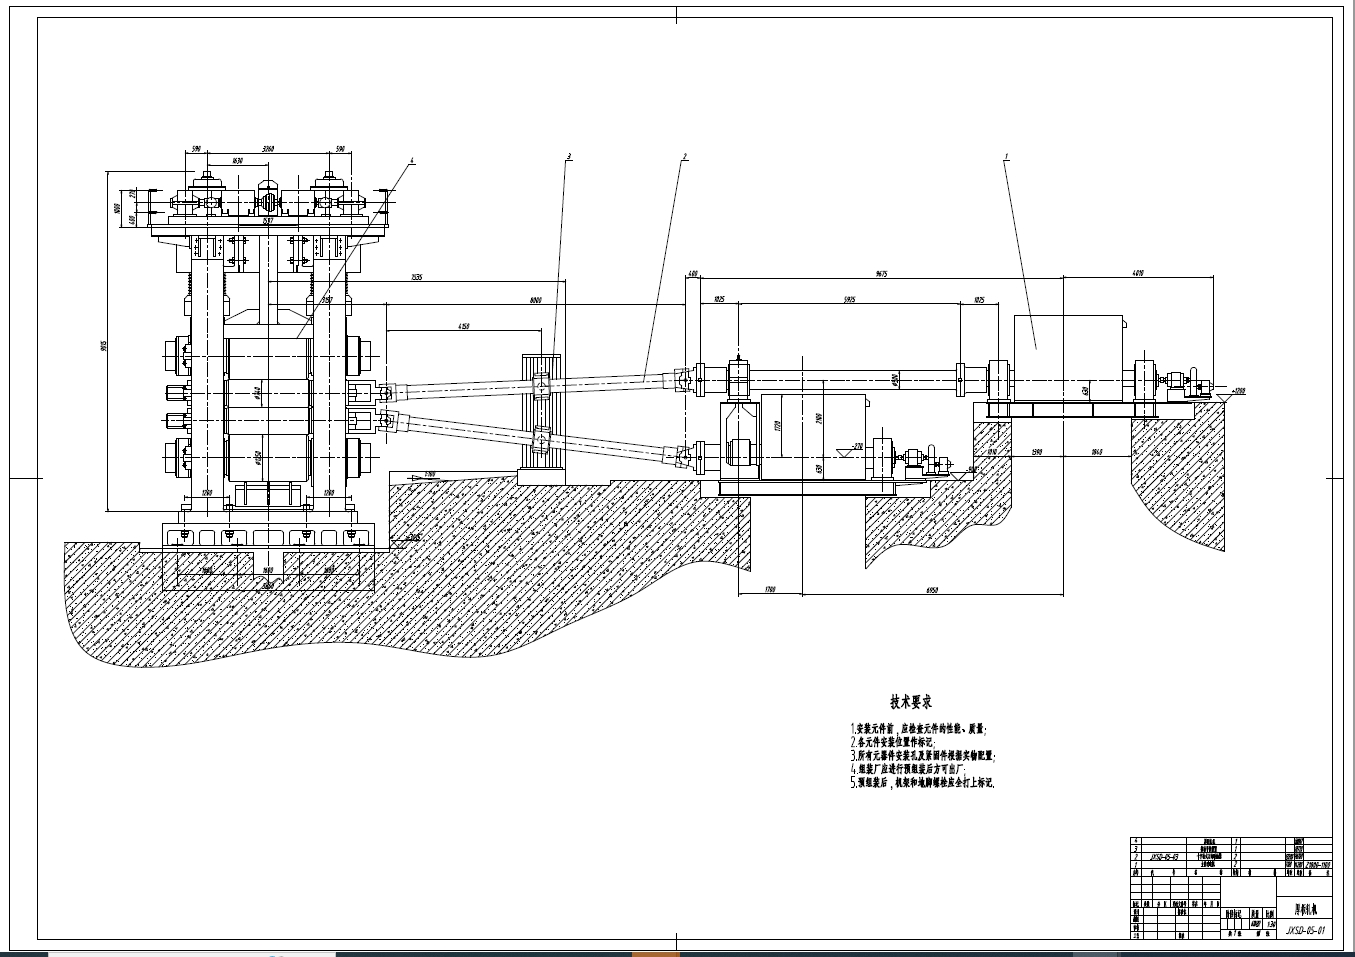Click the 9475 dimension text
The width and height of the screenshot is (1355, 957).
[x=882, y=272]
